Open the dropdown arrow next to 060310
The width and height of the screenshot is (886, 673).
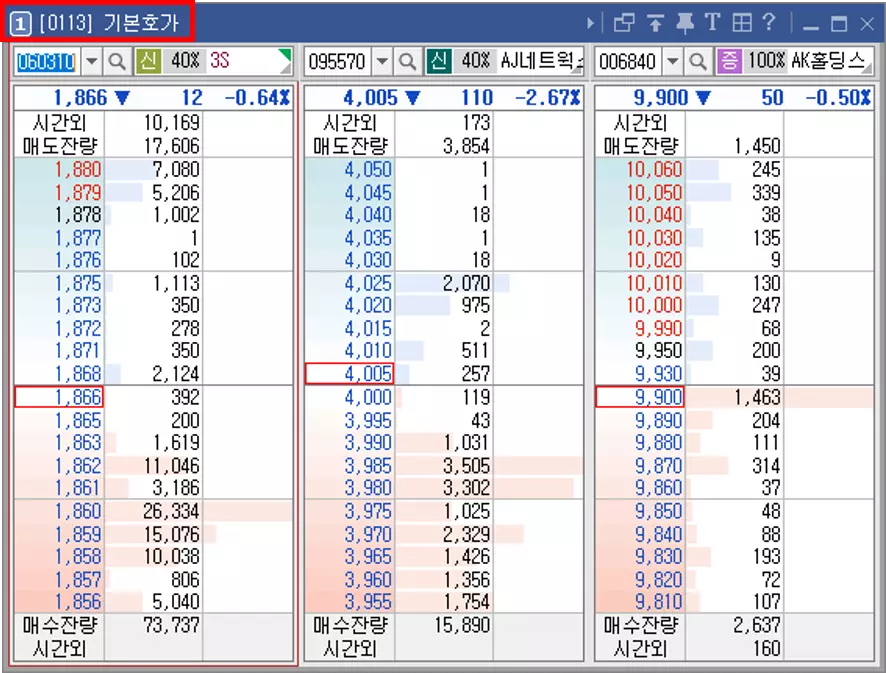92,61
